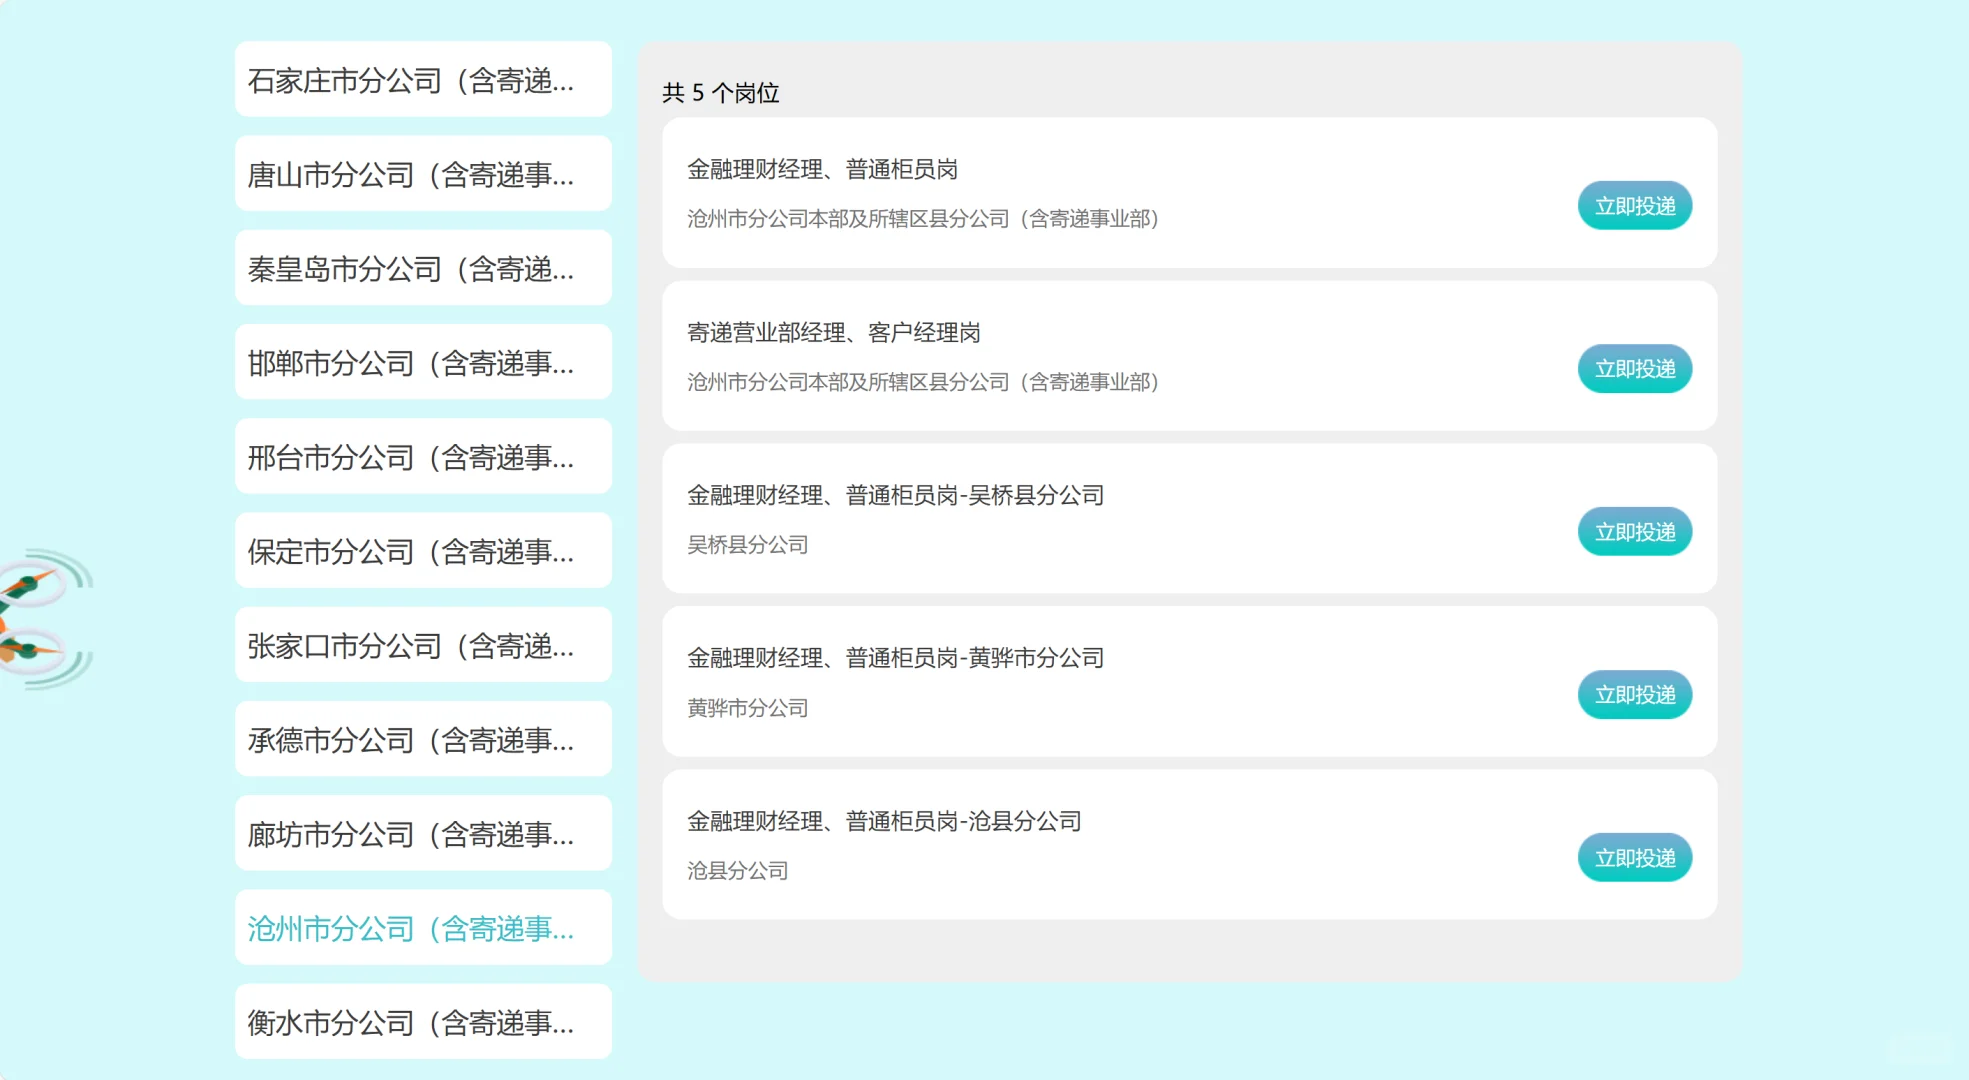Screen dimensions: 1969x1080
Task: Apply to 金融理财经理、普通柜员岗 position
Action: click(x=1634, y=205)
